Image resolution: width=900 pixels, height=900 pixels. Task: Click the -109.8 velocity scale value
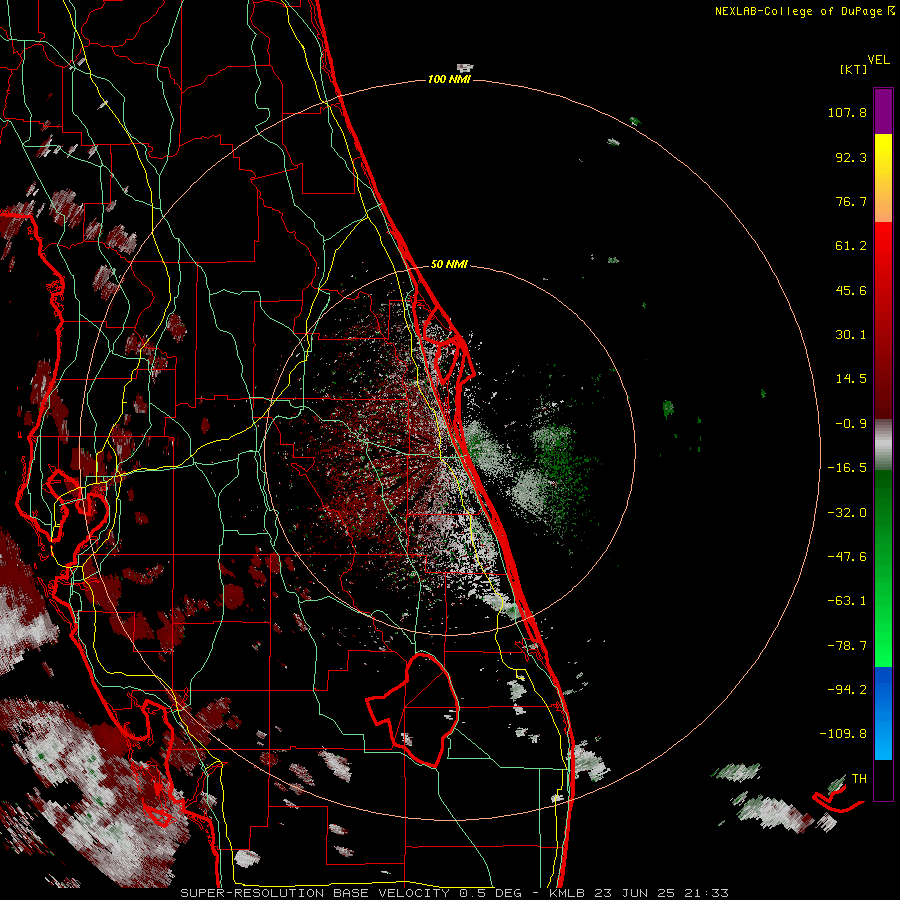click(844, 734)
